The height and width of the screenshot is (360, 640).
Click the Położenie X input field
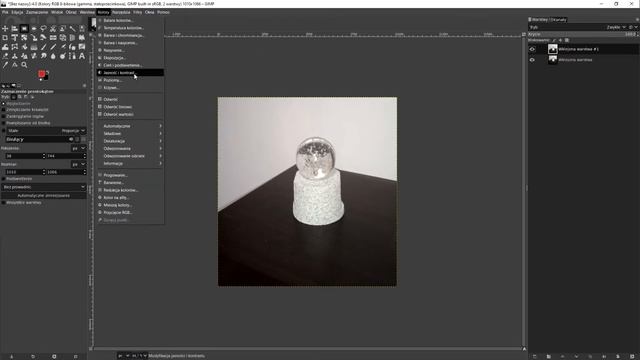pos(24,156)
